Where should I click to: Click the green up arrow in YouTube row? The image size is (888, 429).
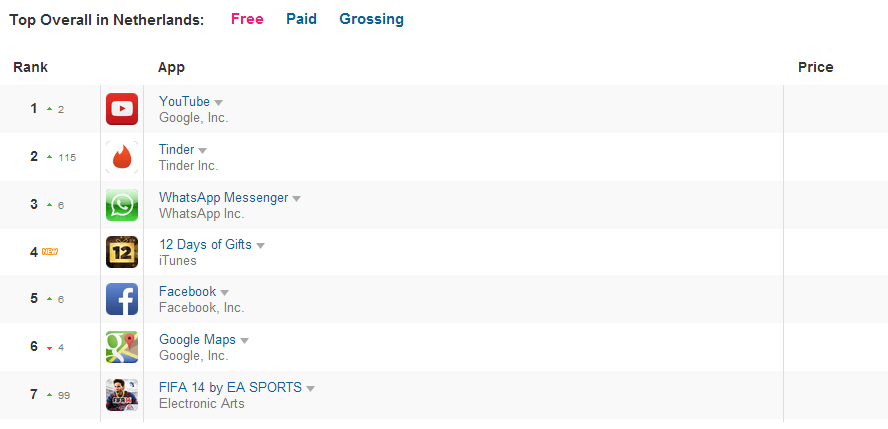(49, 109)
